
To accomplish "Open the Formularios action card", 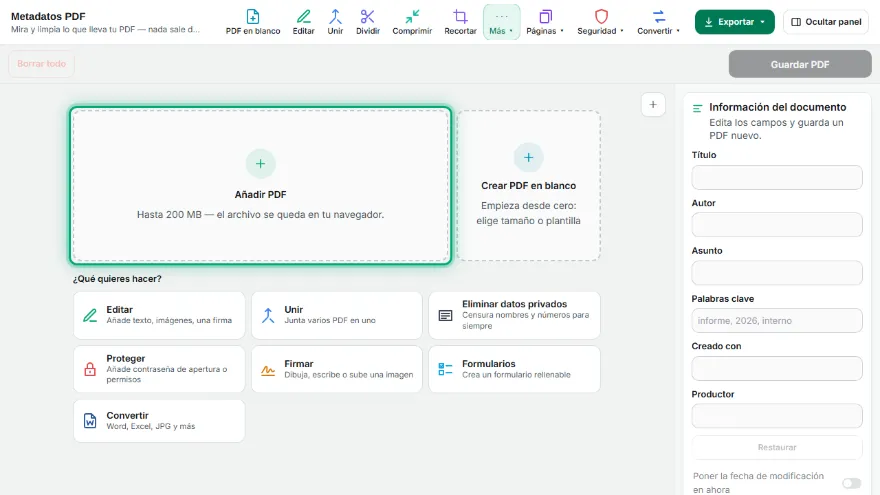I will pyautogui.click(x=515, y=369).
